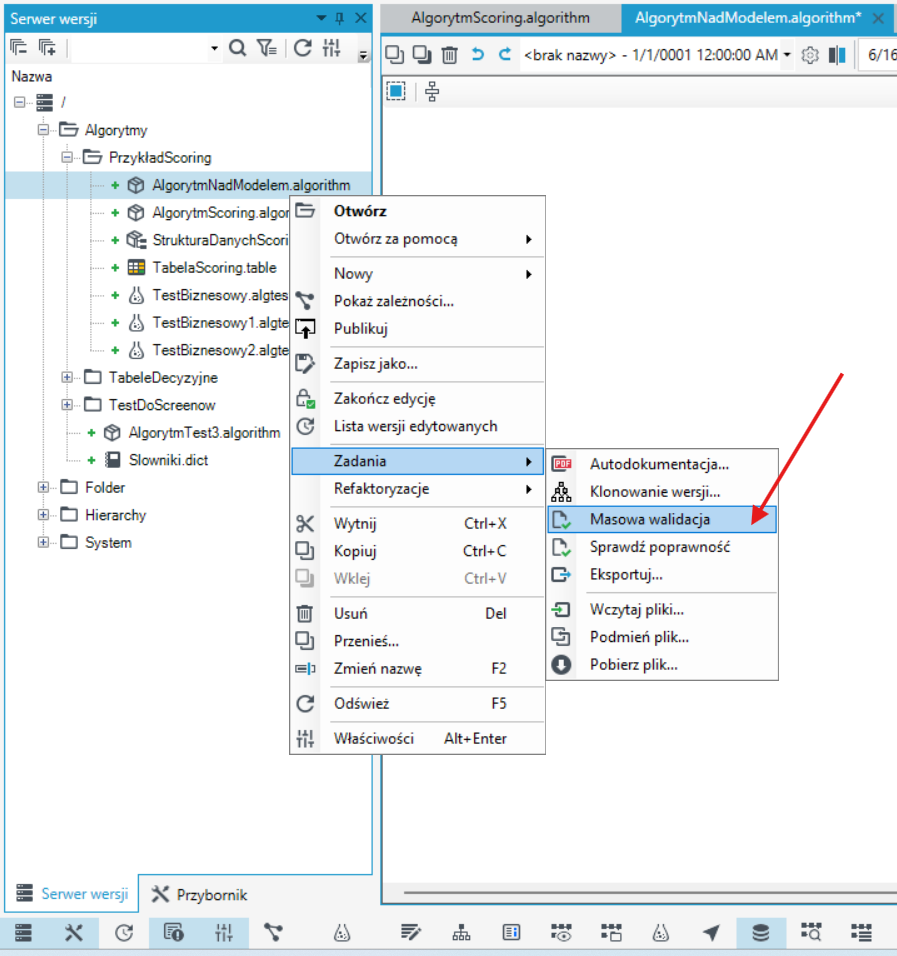
Task: Open the gear settings icon in editor toolbar
Action: coord(810,55)
